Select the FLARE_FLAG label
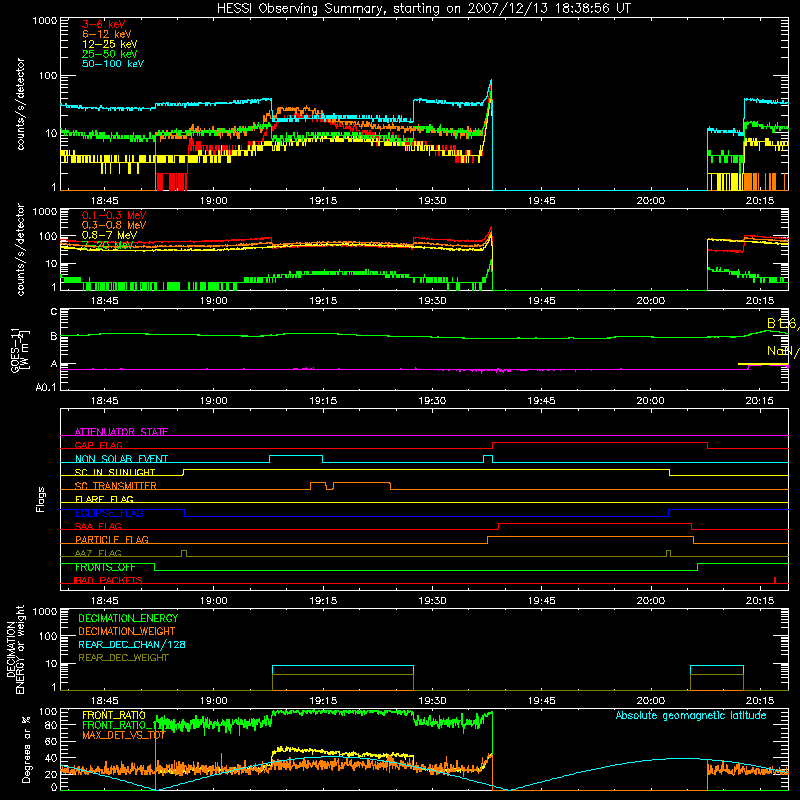 click(104, 499)
